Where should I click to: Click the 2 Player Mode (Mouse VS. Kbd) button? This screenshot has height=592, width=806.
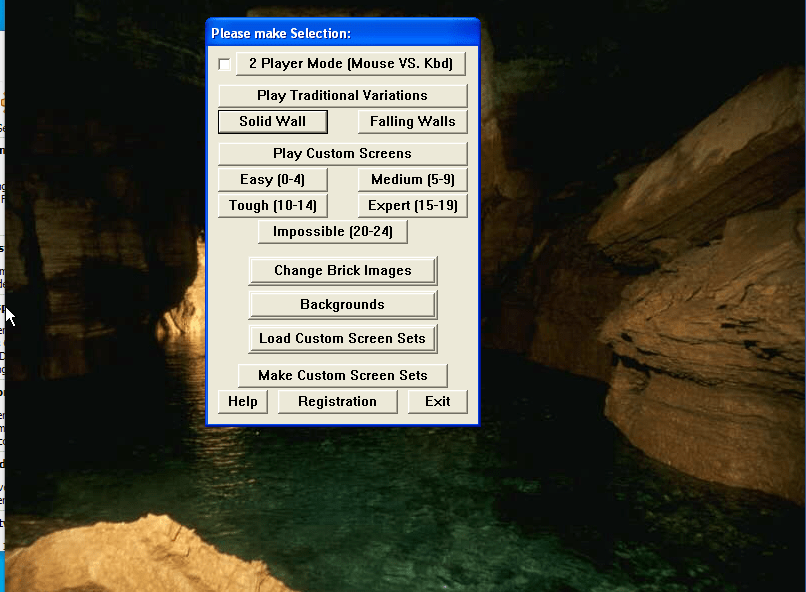coord(351,64)
